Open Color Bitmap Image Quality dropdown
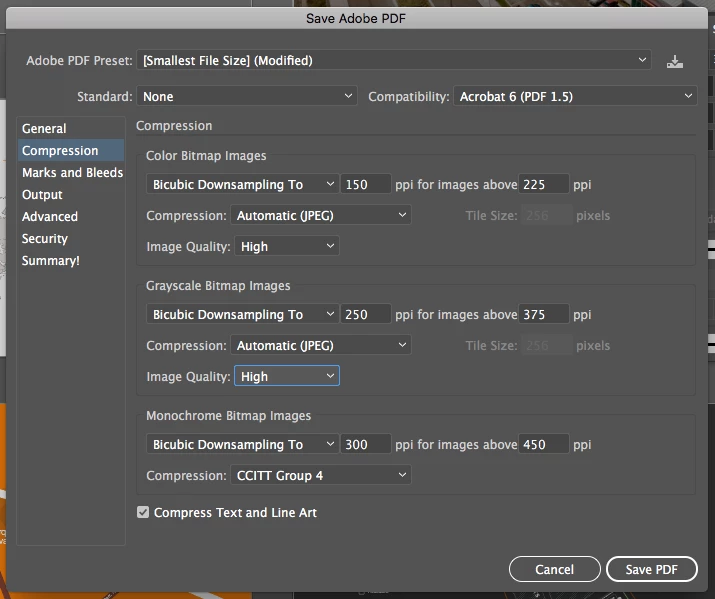Viewport: 715px width, 599px height. point(287,246)
